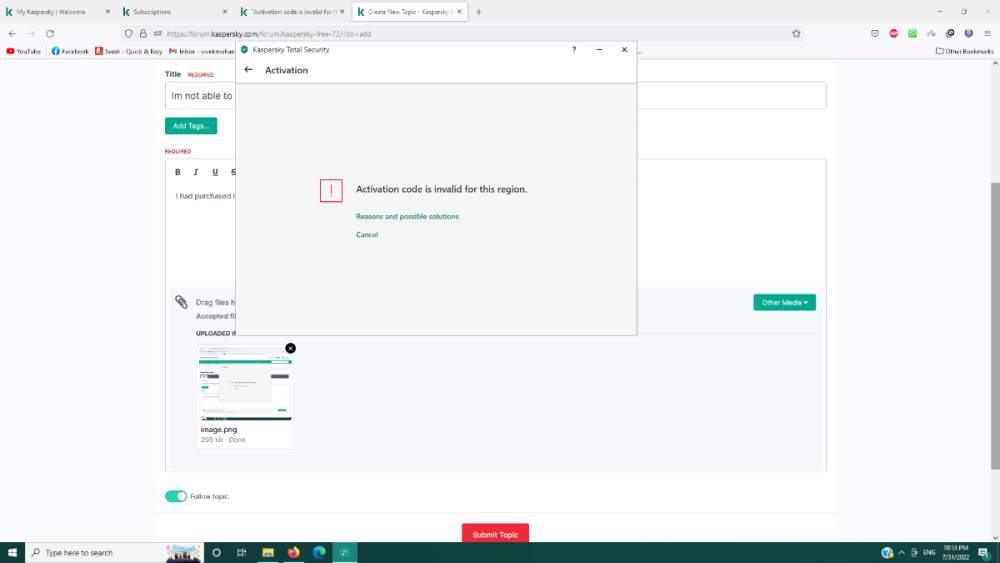
Task: Apply underline formatting in the forum editor
Action: pyautogui.click(x=215, y=172)
